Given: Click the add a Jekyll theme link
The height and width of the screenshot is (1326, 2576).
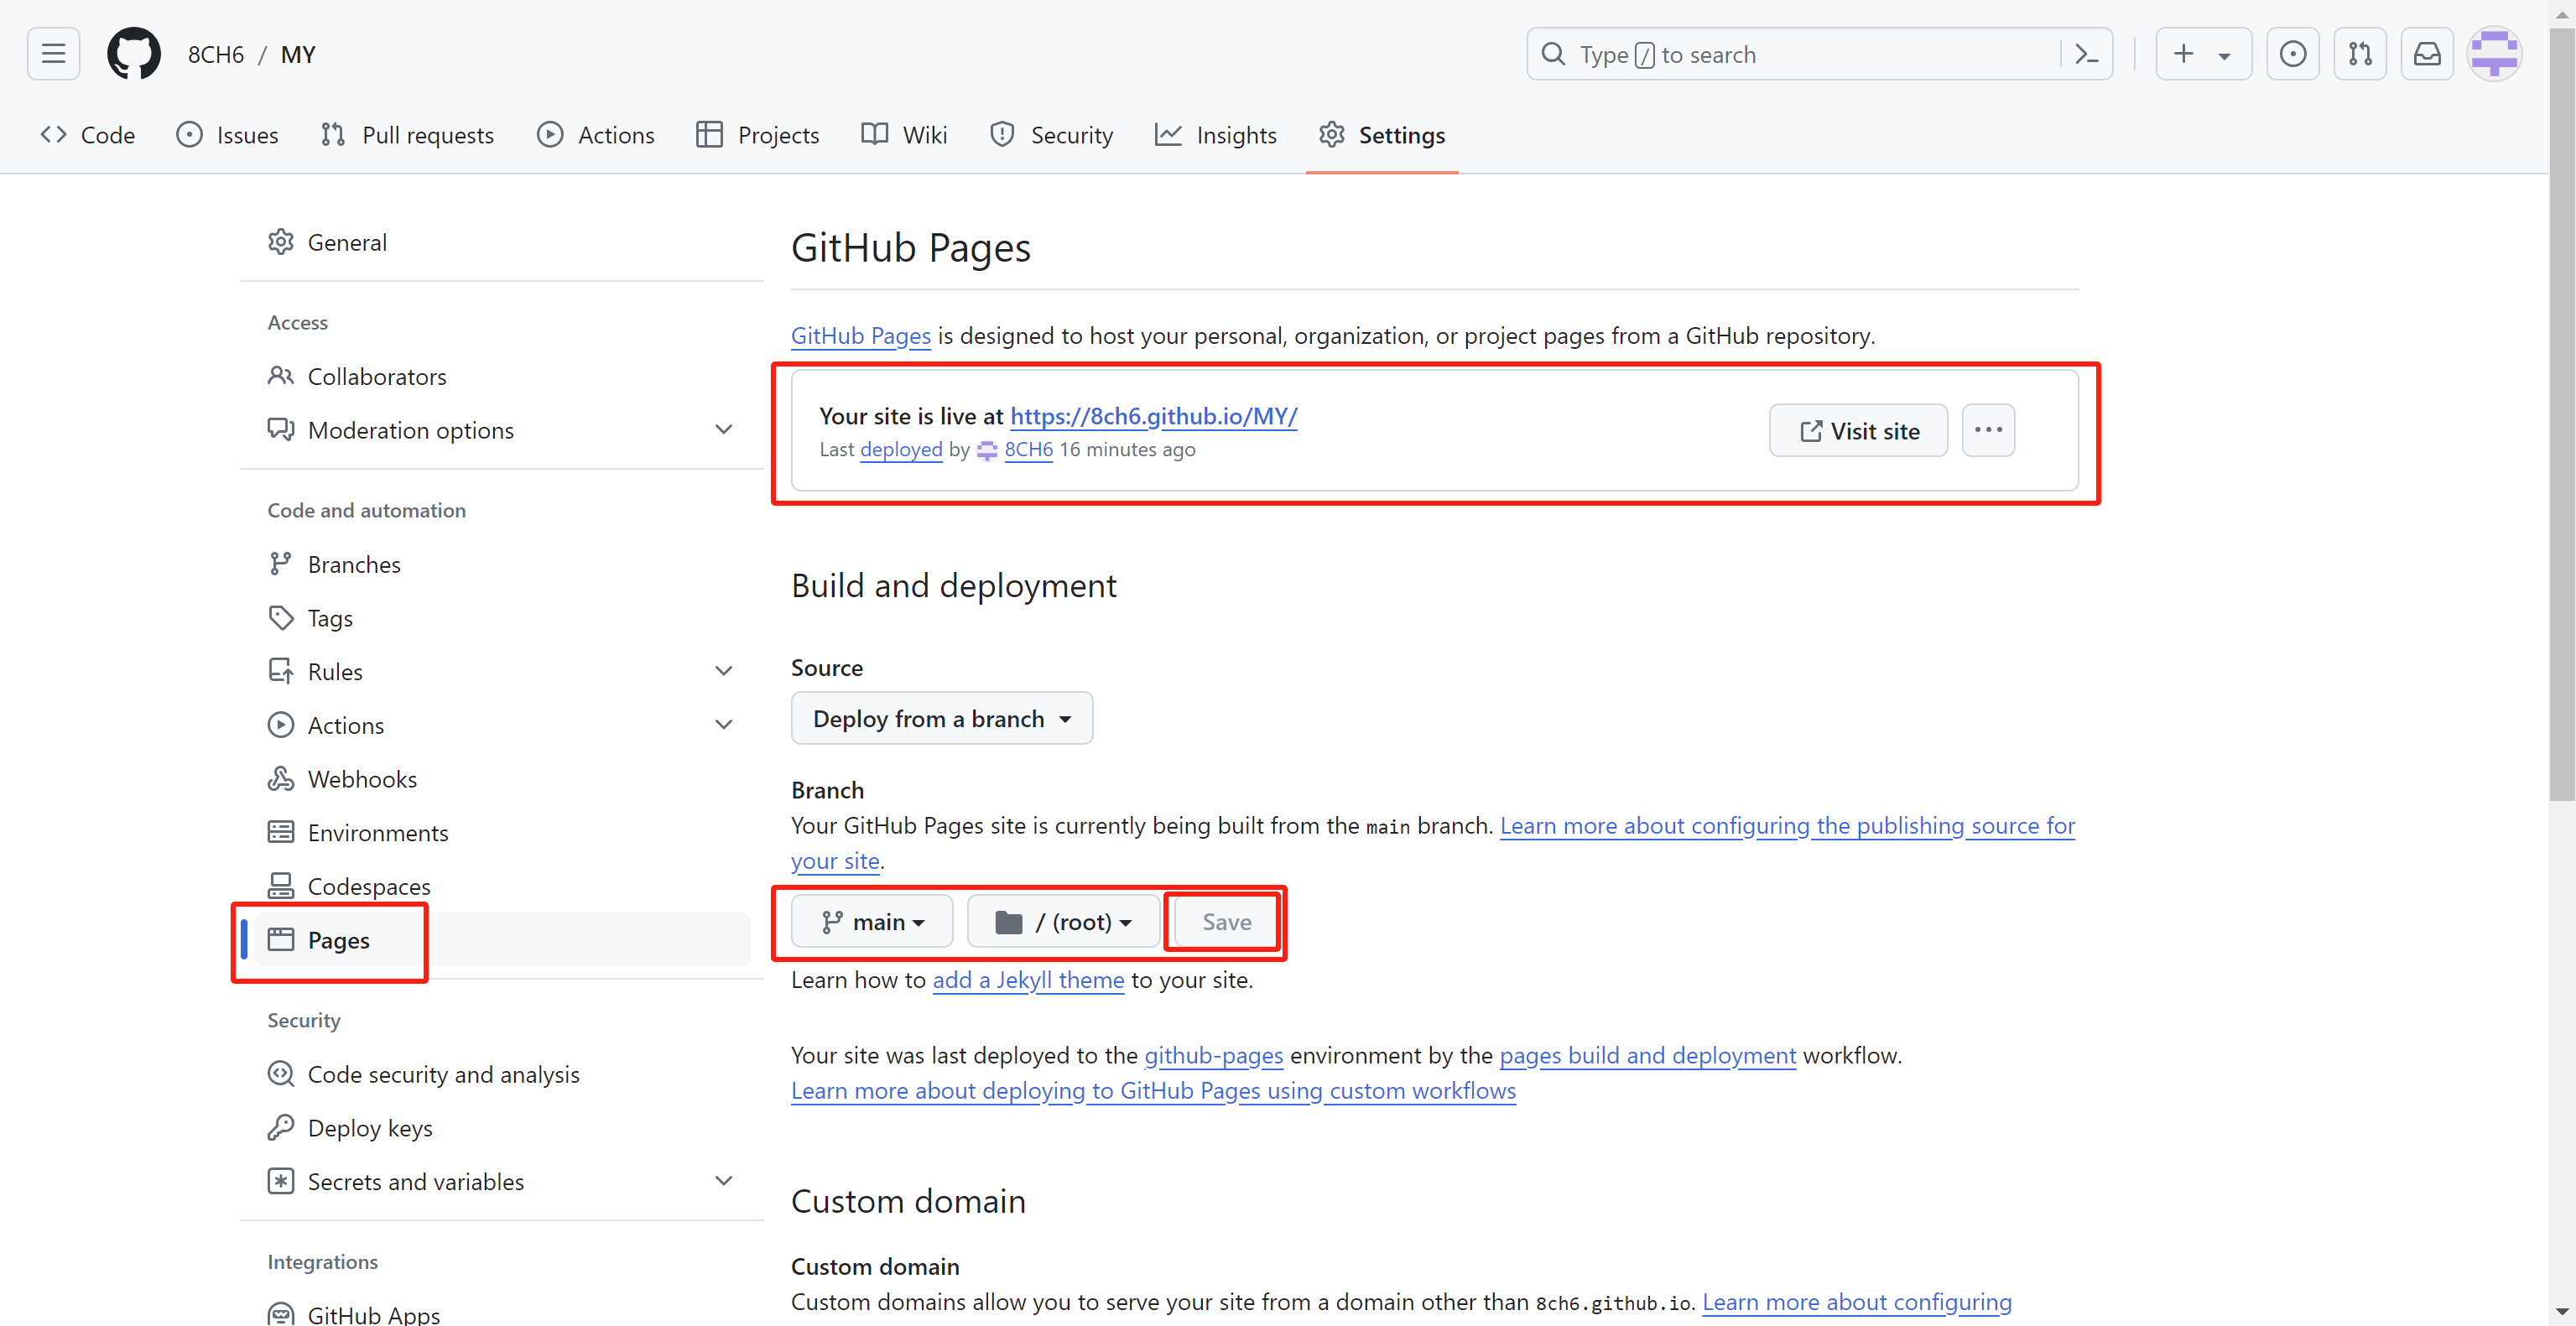Looking at the screenshot, I should point(1028,979).
